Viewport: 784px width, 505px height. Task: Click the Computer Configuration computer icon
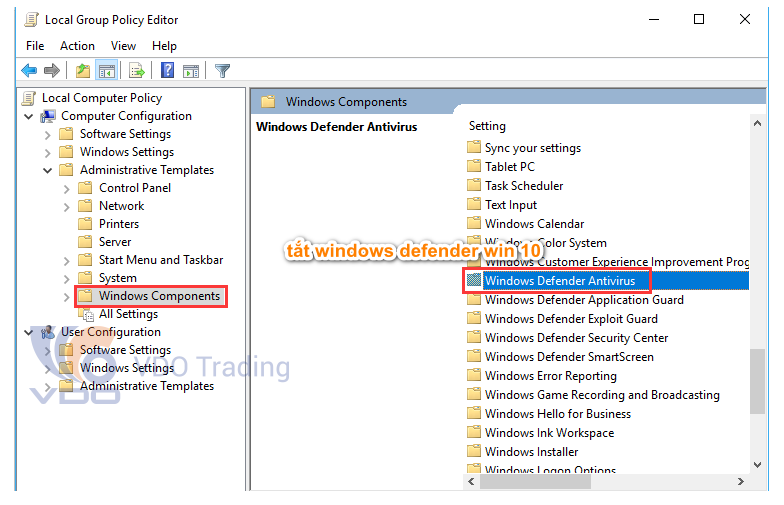click(x=48, y=116)
